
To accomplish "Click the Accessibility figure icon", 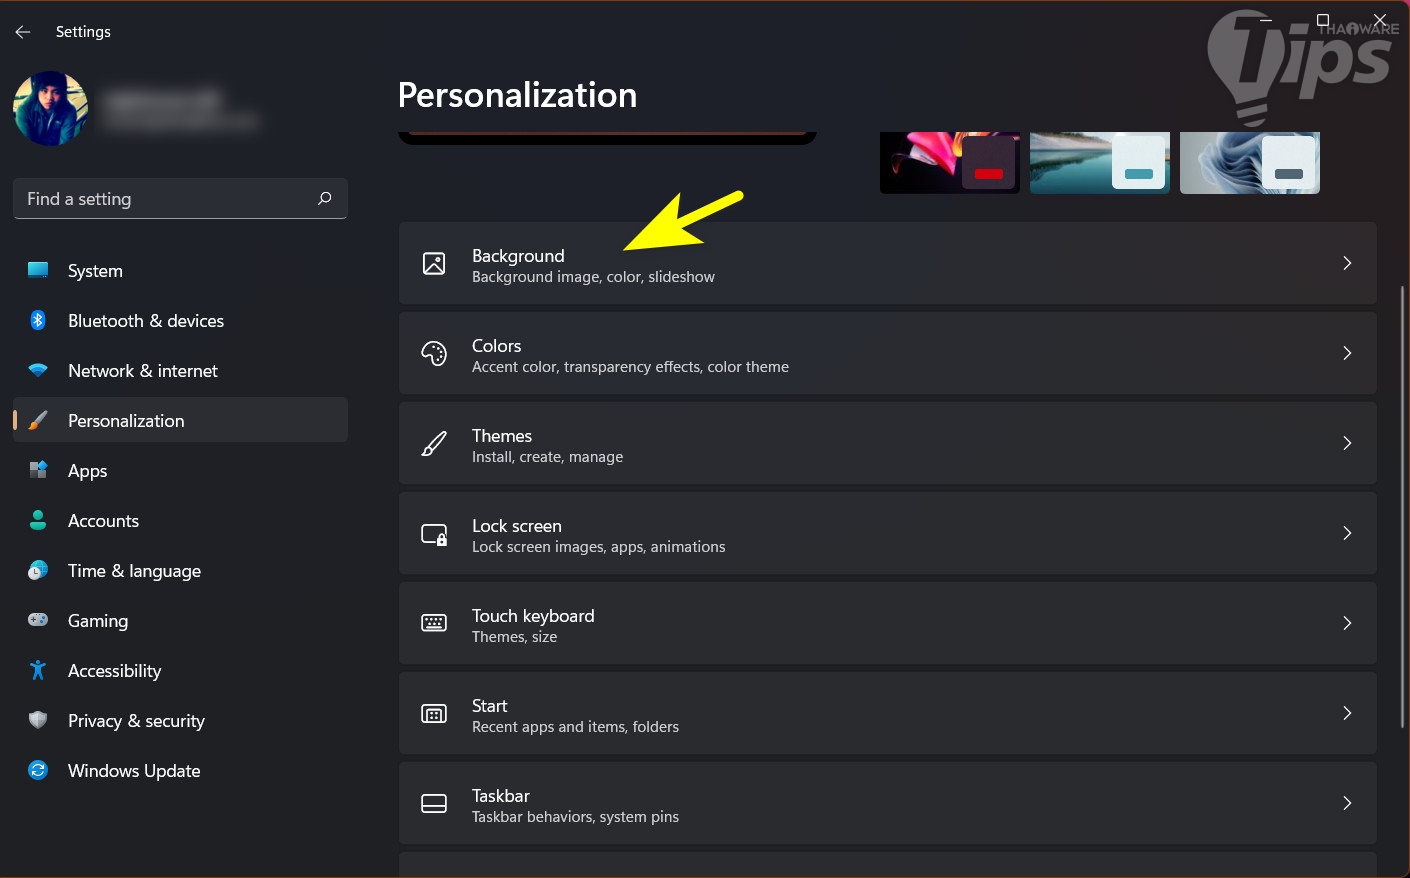I will click(x=38, y=670).
